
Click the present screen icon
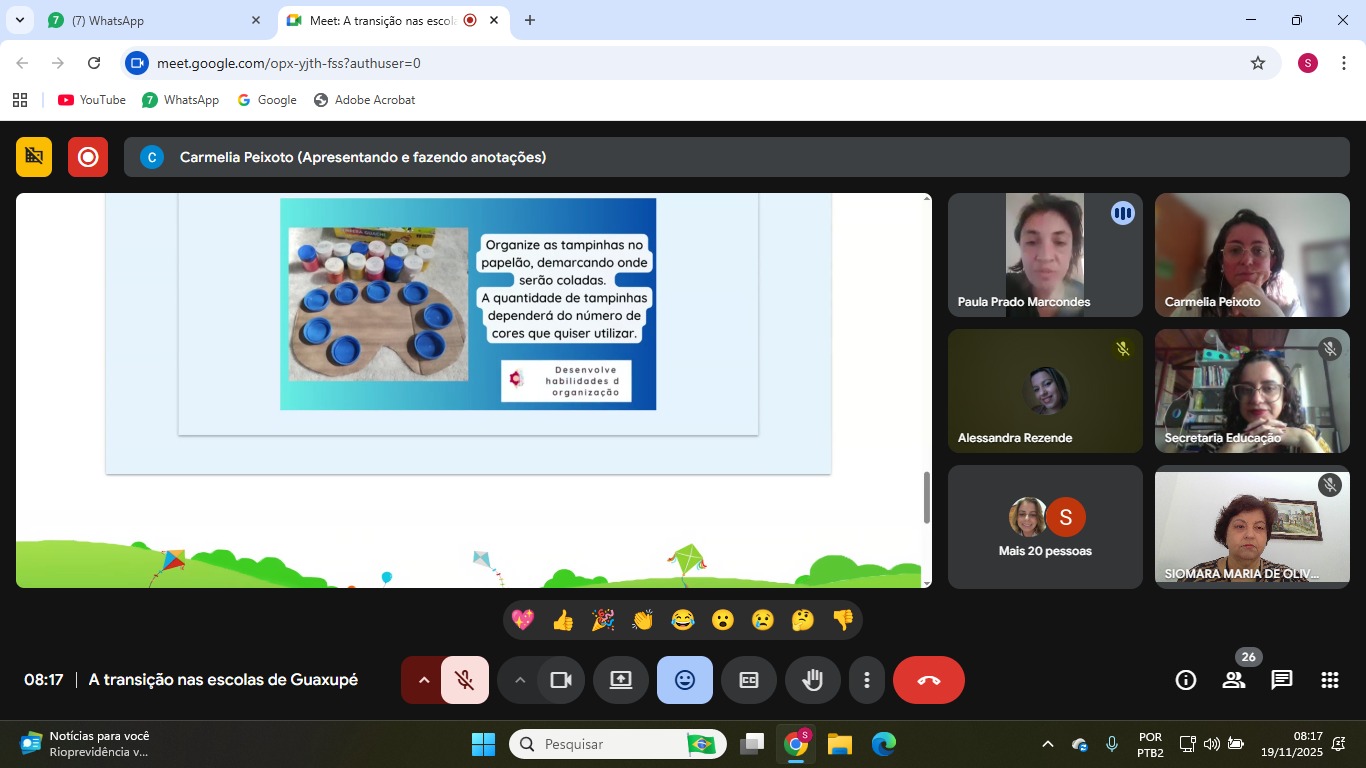pos(620,680)
